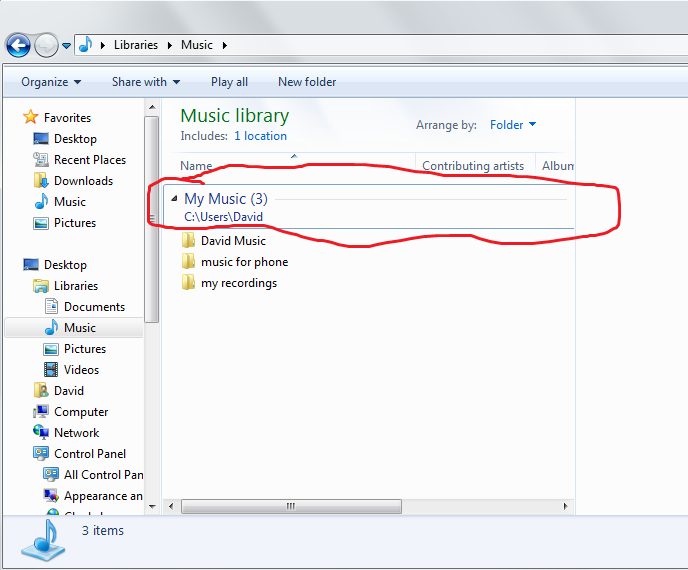Open the Downloads folder icon

tap(41, 180)
